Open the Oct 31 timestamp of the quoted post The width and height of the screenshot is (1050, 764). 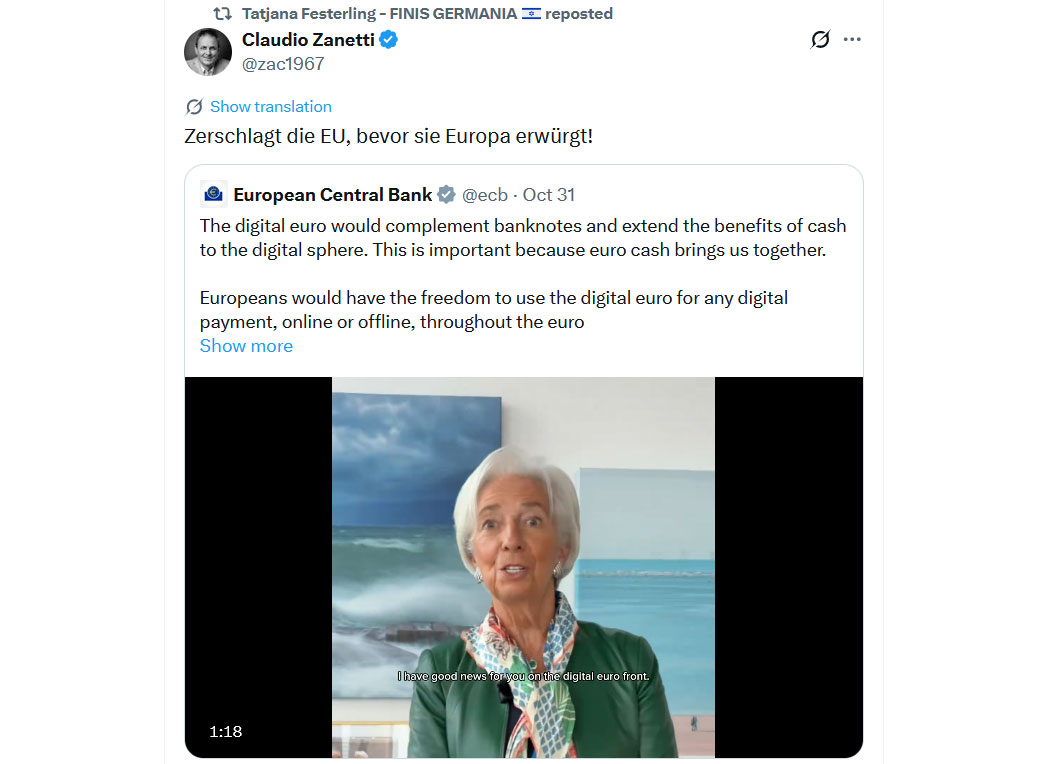(549, 194)
